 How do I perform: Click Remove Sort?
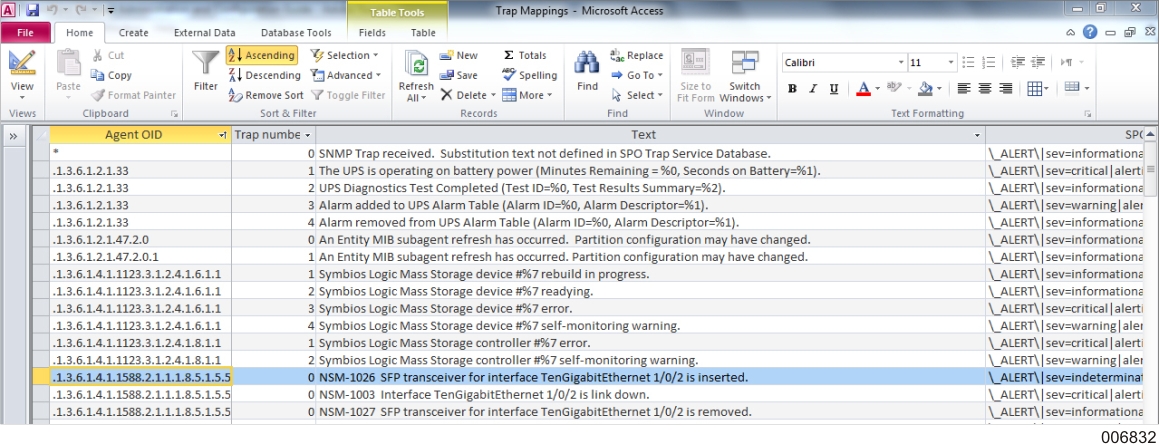pos(265,95)
